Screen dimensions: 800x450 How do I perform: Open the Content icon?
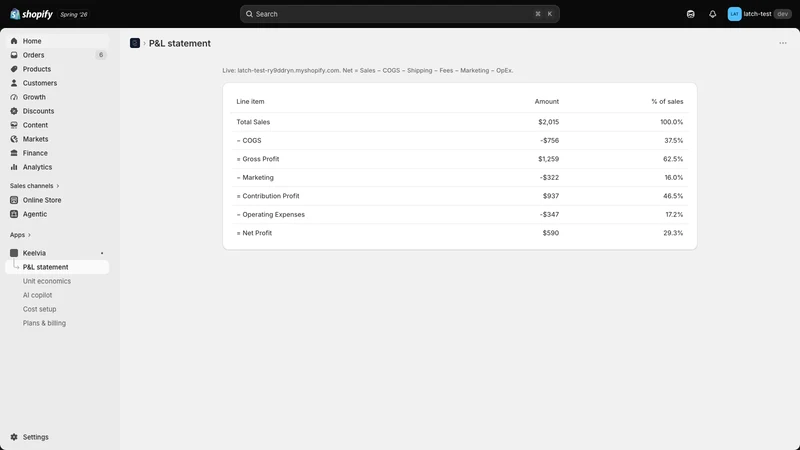click(14, 125)
